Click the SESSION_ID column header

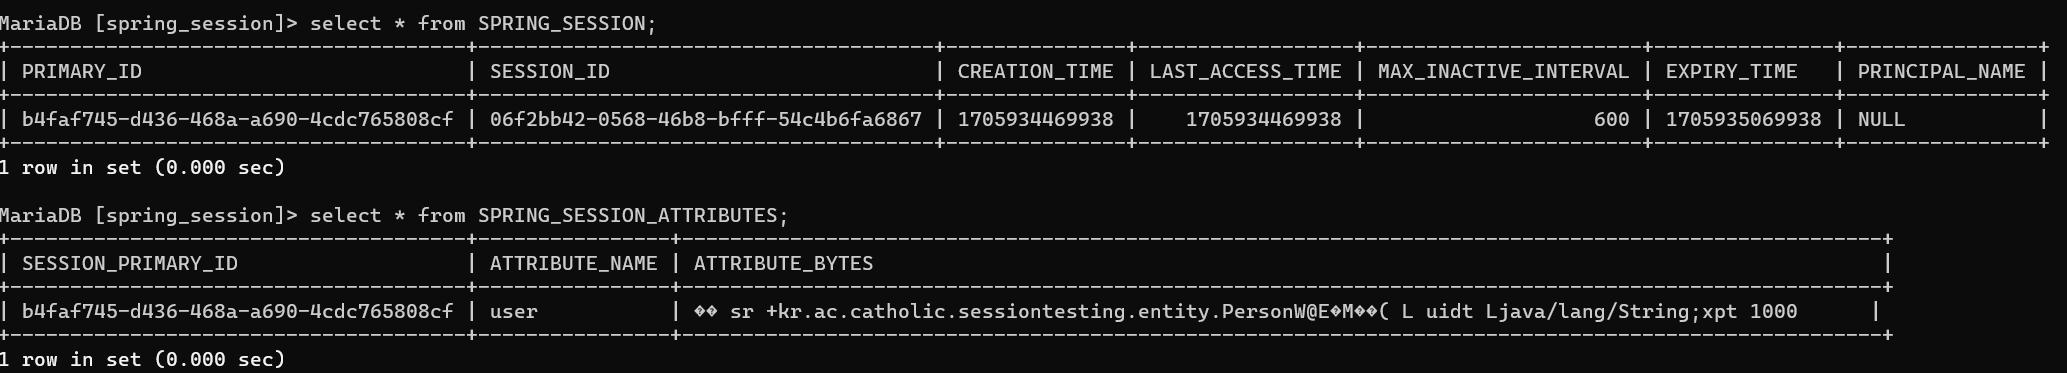point(549,71)
